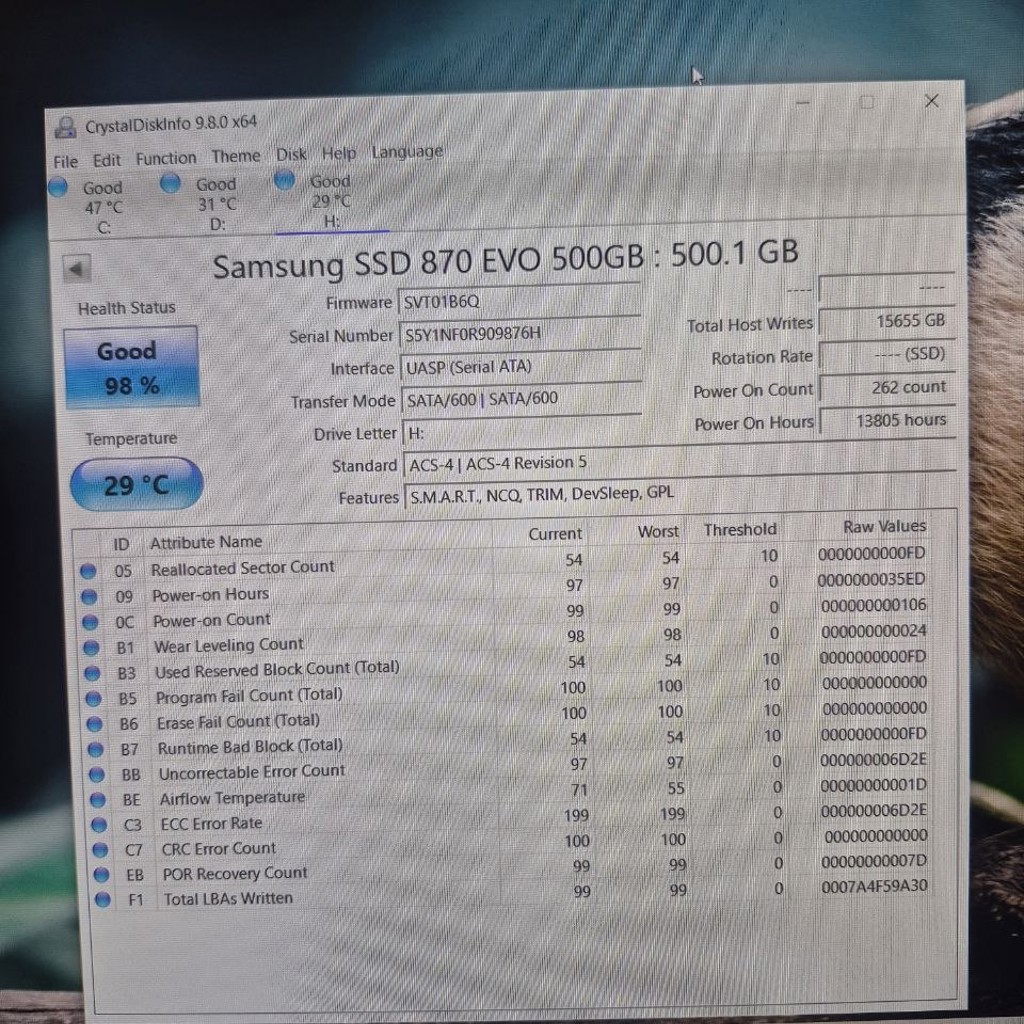The height and width of the screenshot is (1024, 1024).
Task: Click the 29 °C temperature button
Action: [136, 485]
